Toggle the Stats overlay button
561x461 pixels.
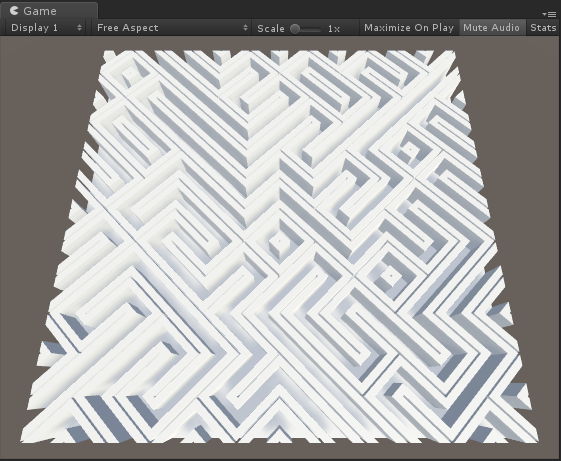pyautogui.click(x=543, y=28)
